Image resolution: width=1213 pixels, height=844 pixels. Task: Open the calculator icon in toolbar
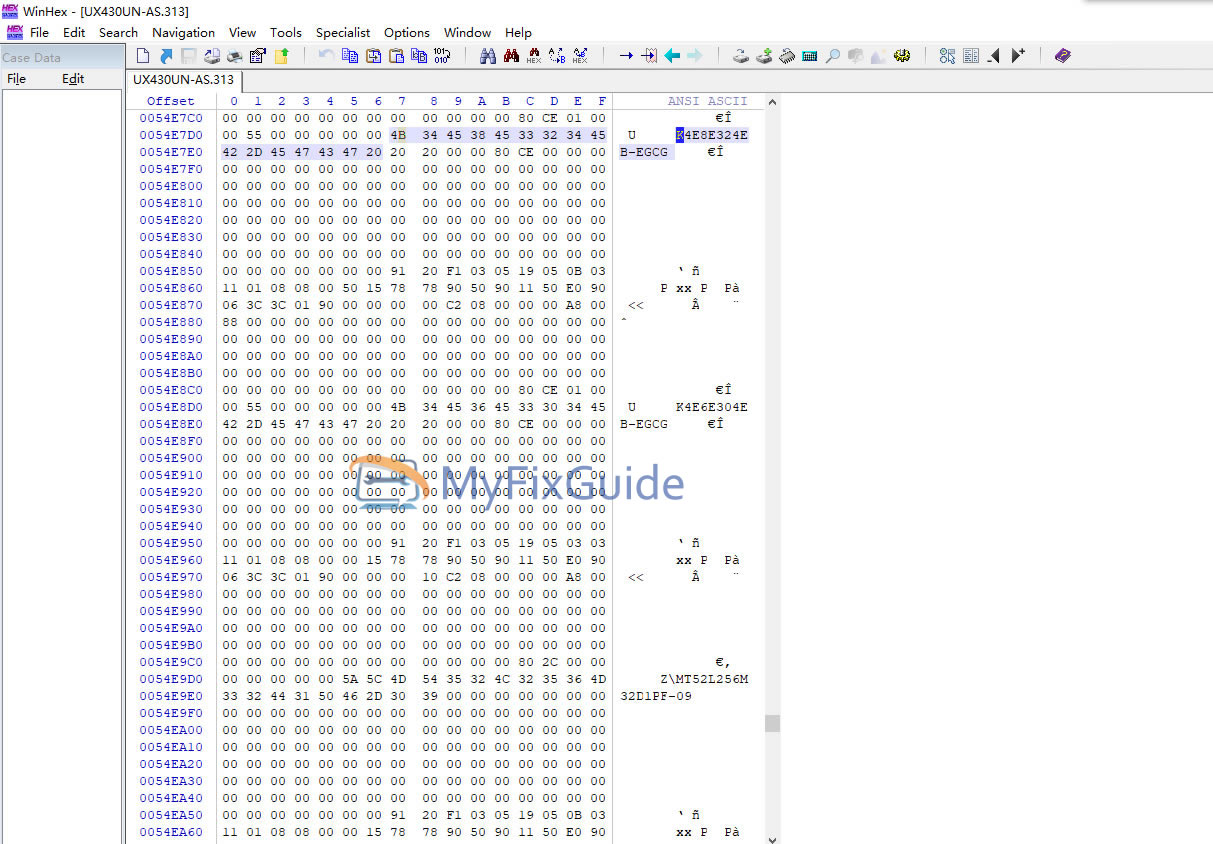[810, 56]
